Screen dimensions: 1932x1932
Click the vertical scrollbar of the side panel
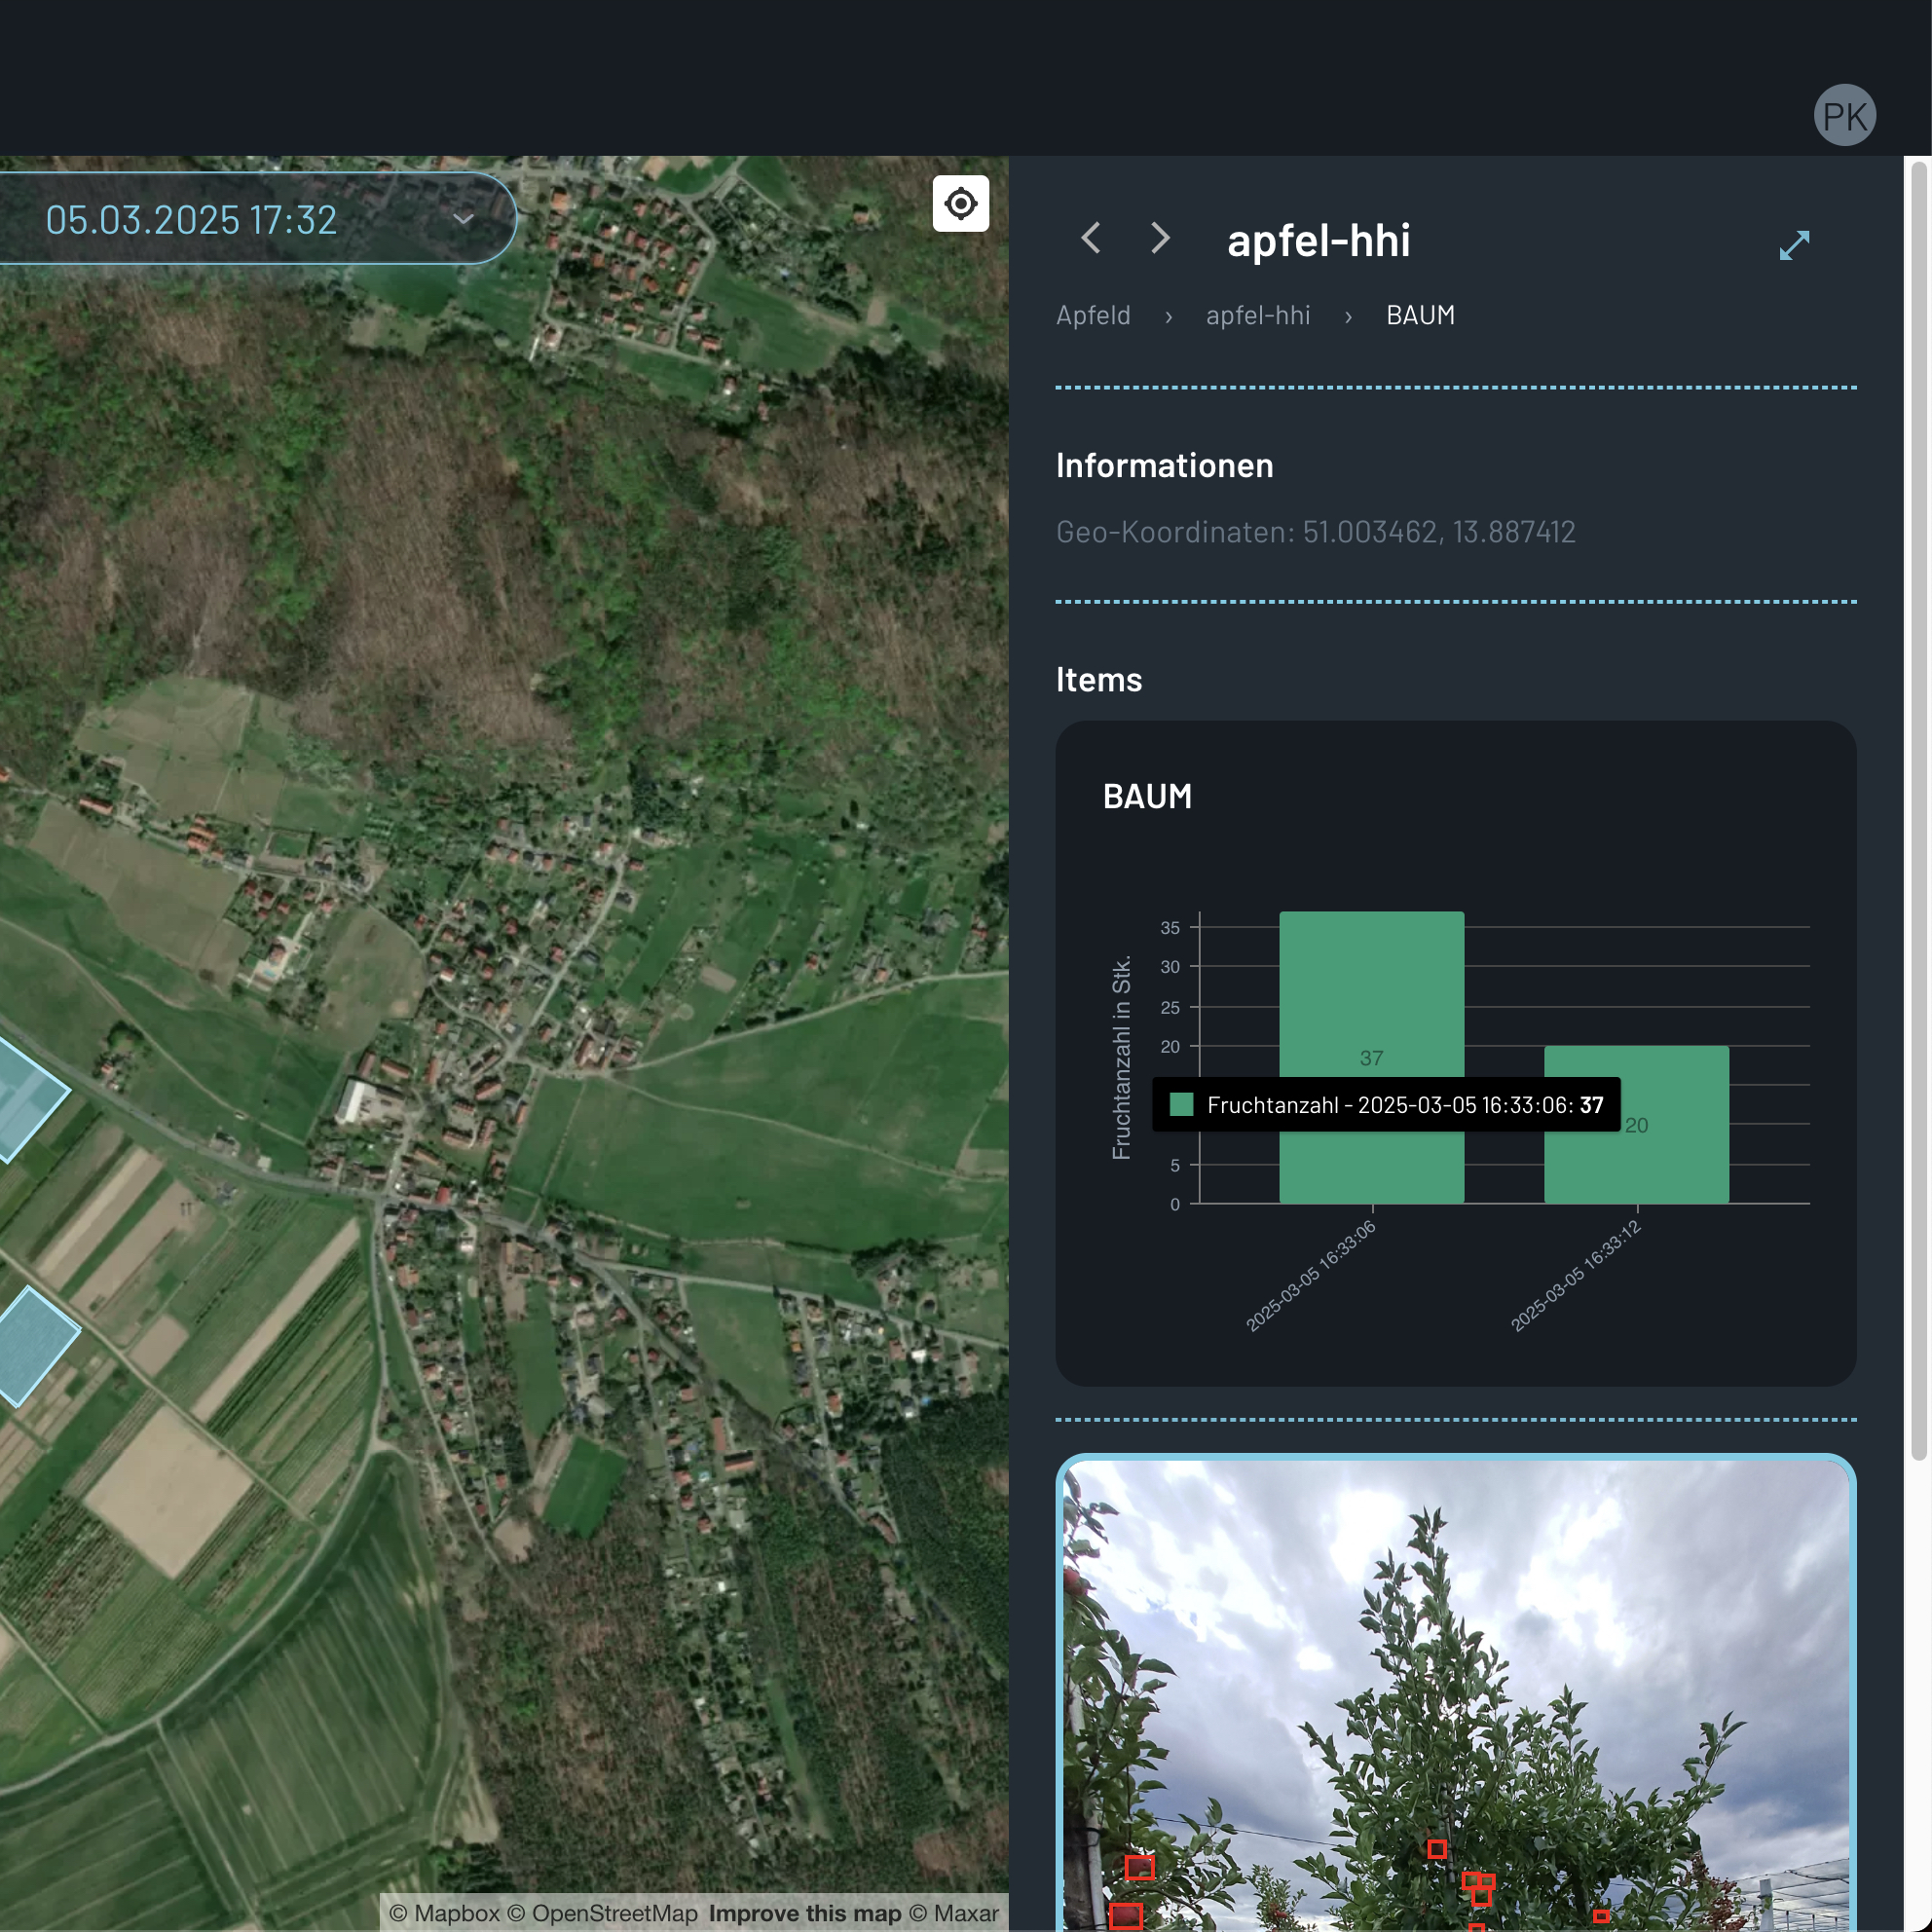point(1918,810)
